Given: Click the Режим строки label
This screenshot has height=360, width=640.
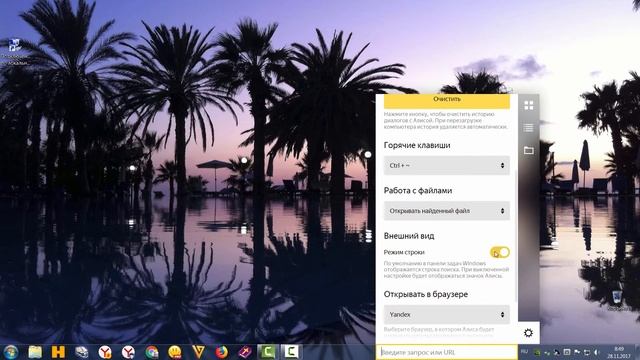Looking at the screenshot, I should (x=404, y=252).
